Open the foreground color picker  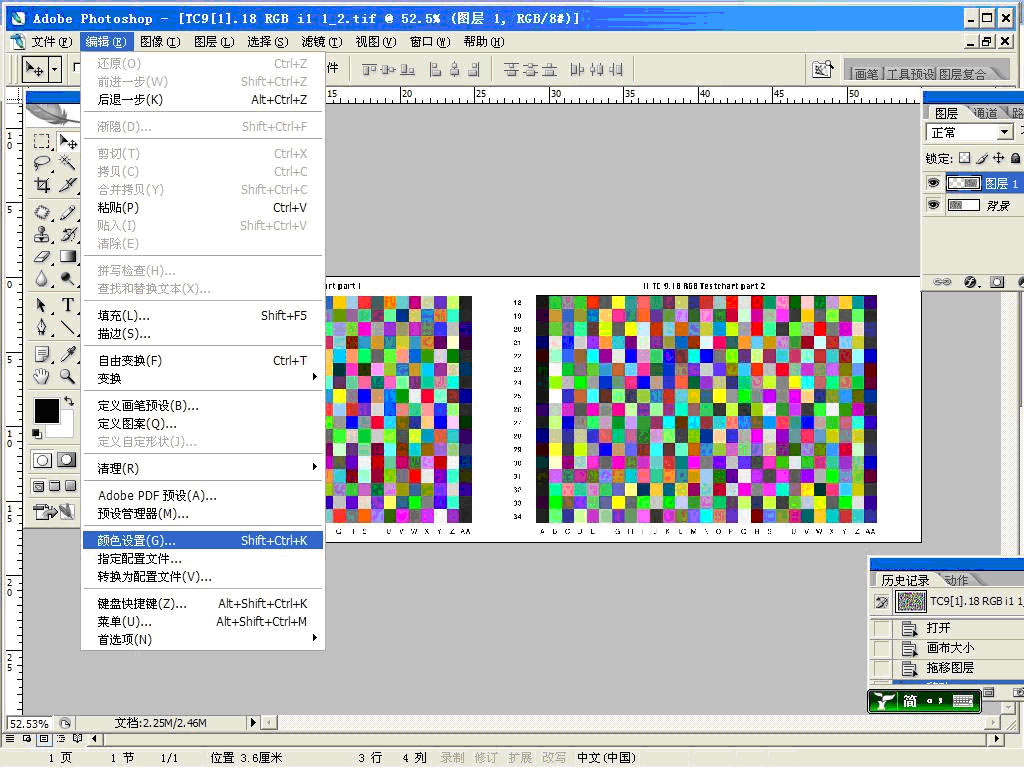(x=46, y=411)
